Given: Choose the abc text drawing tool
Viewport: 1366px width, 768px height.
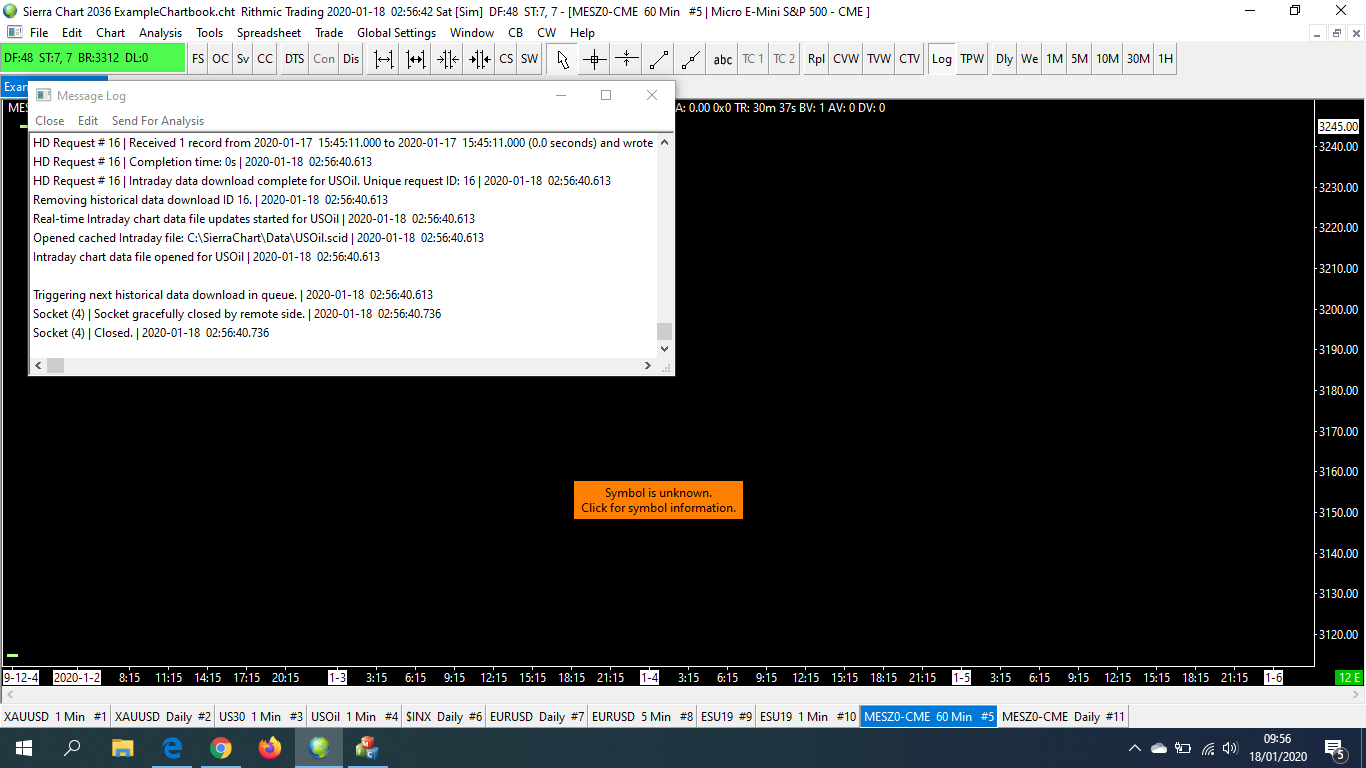Looking at the screenshot, I should coord(722,59).
